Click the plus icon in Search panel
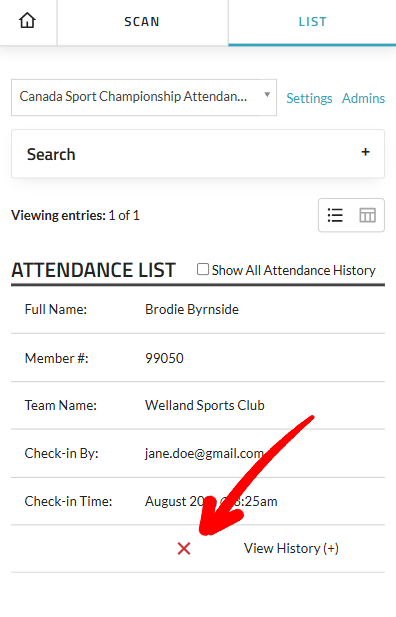The width and height of the screenshot is (396, 617). [365, 152]
